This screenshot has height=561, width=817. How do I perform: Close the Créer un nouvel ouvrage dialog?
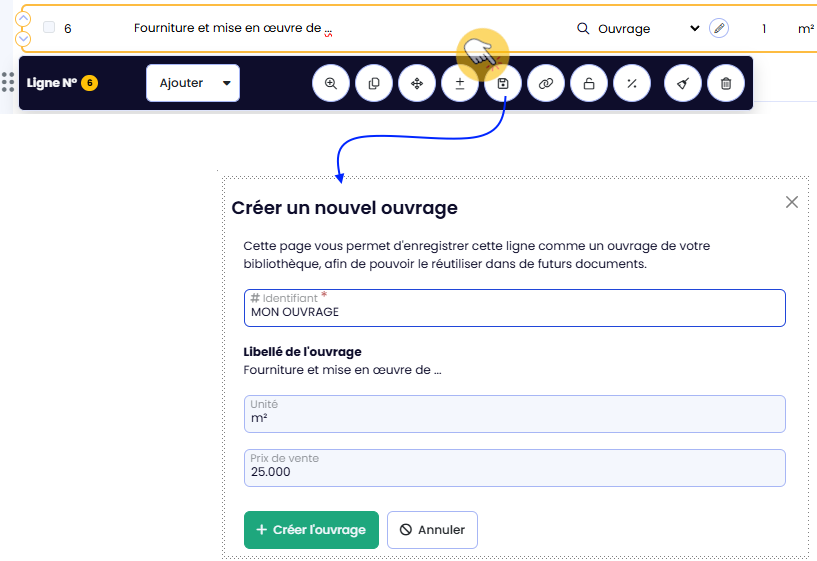click(x=792, y=202)
